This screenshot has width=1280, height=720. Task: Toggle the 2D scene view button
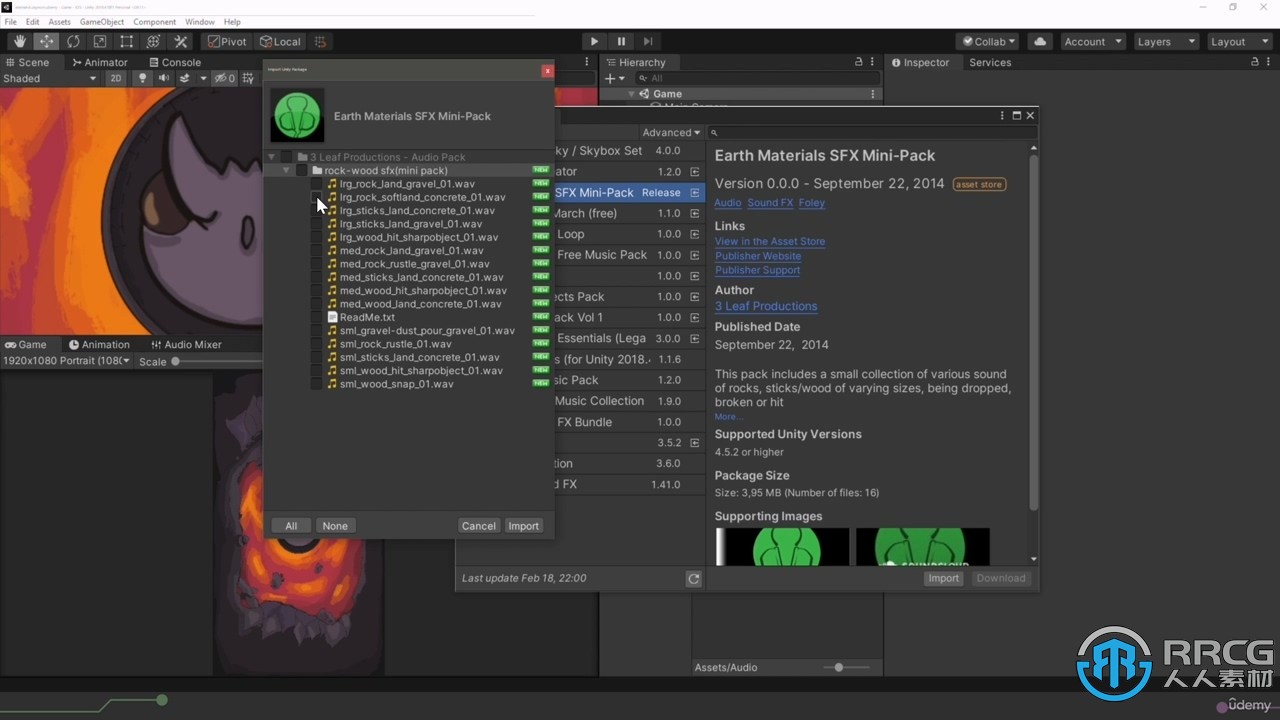pyautogui.click(x=116, y=78)
